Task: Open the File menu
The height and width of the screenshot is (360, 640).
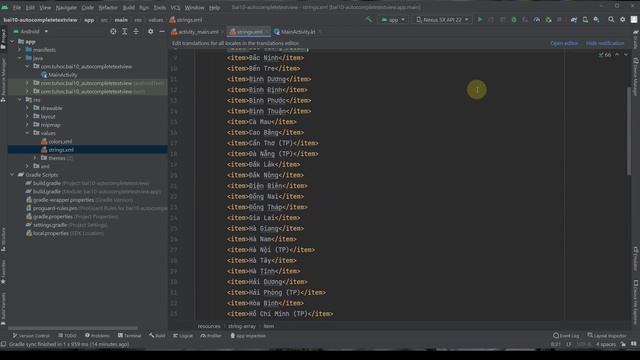Action: (17, 7)
